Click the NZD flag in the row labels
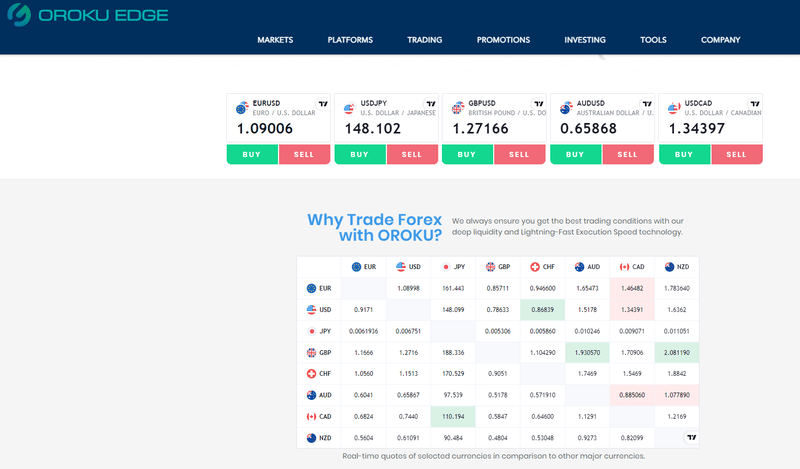The width and height of the screenshot is (800, 469). pyautogui.click(x=312, y=439)
